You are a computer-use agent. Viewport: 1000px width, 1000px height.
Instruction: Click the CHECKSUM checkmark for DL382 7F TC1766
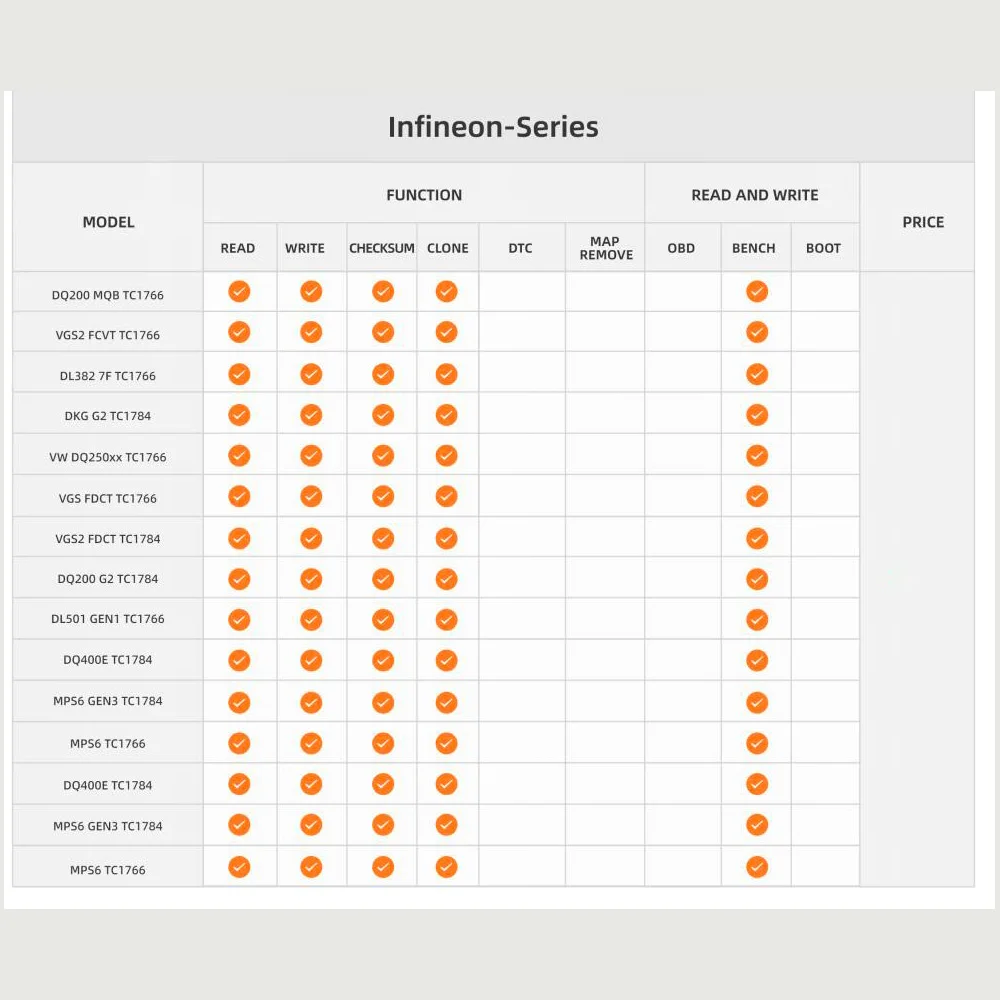(383, 374)
